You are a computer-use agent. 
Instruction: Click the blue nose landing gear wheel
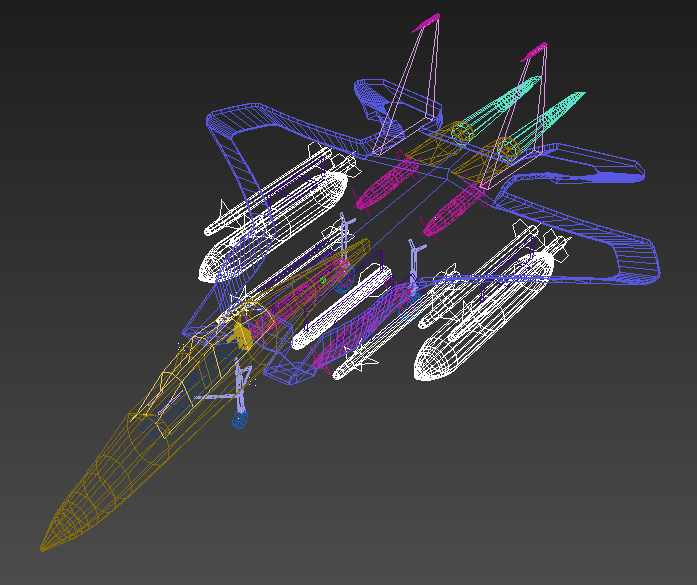239,421
